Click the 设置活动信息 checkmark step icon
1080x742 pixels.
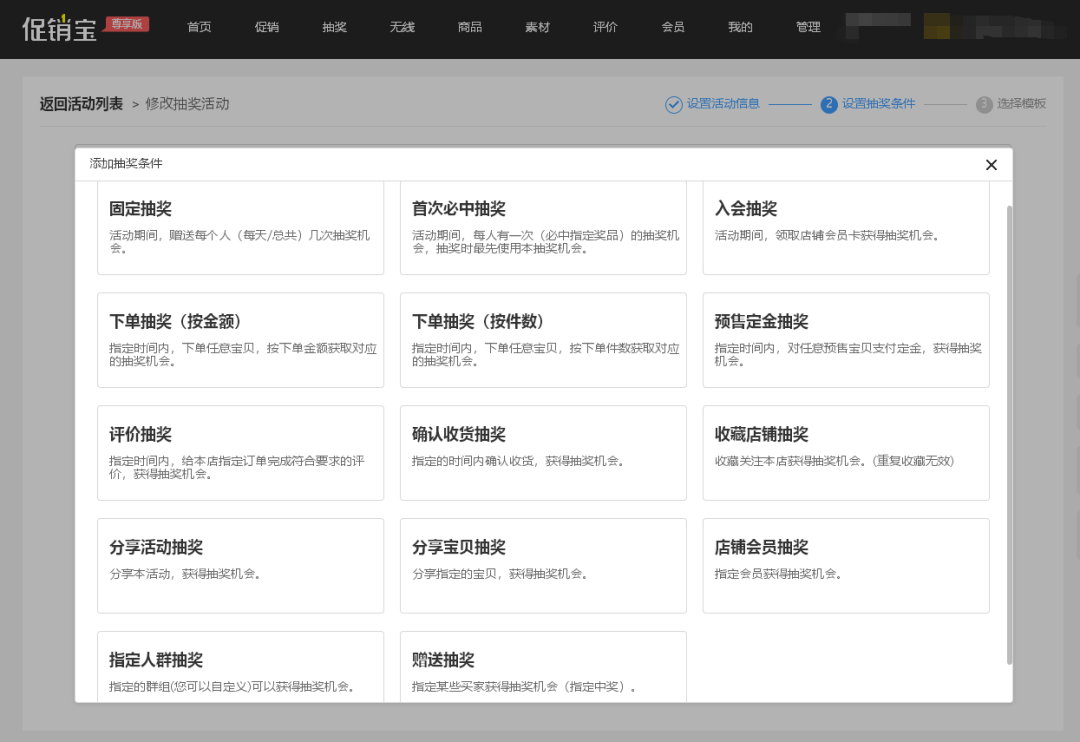pos(674,104)
